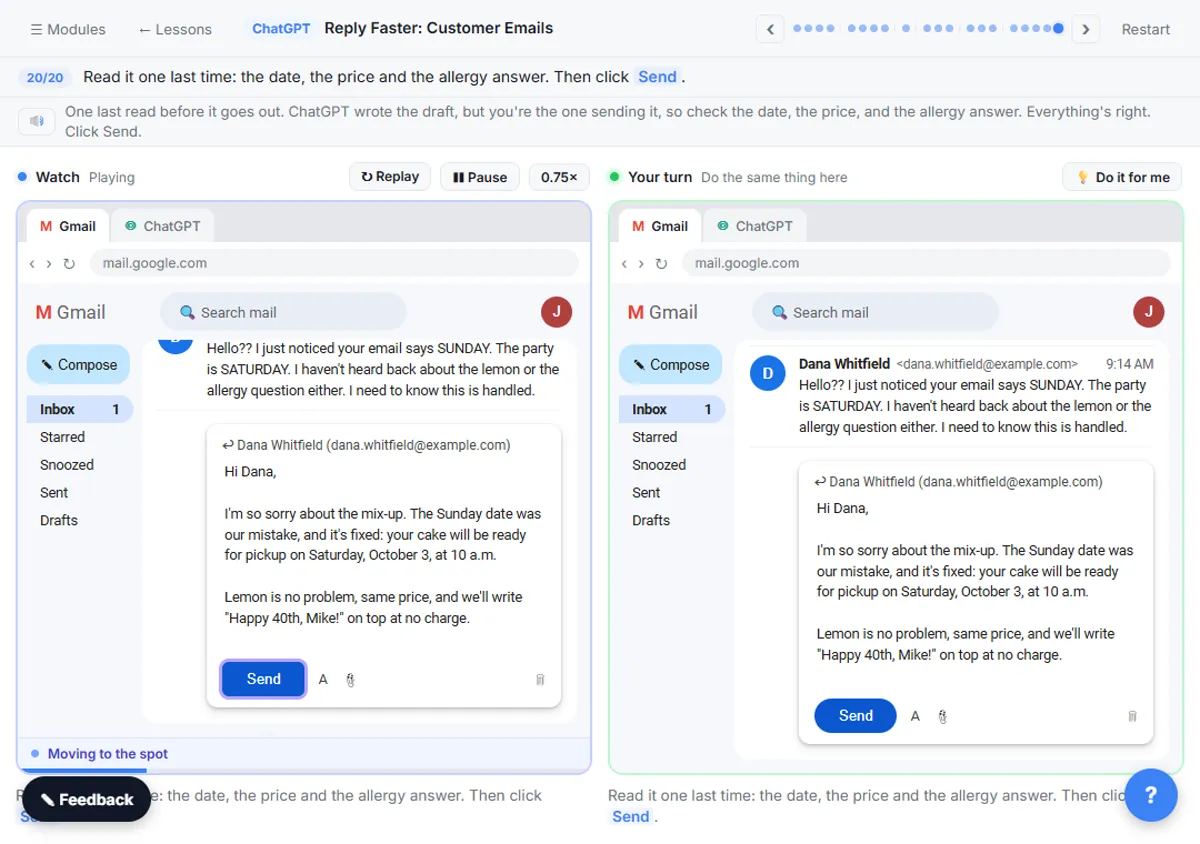This screenshot has height=844, width=1200.
Task: Open the help question mark button
Action: (x=1151, y=795)
